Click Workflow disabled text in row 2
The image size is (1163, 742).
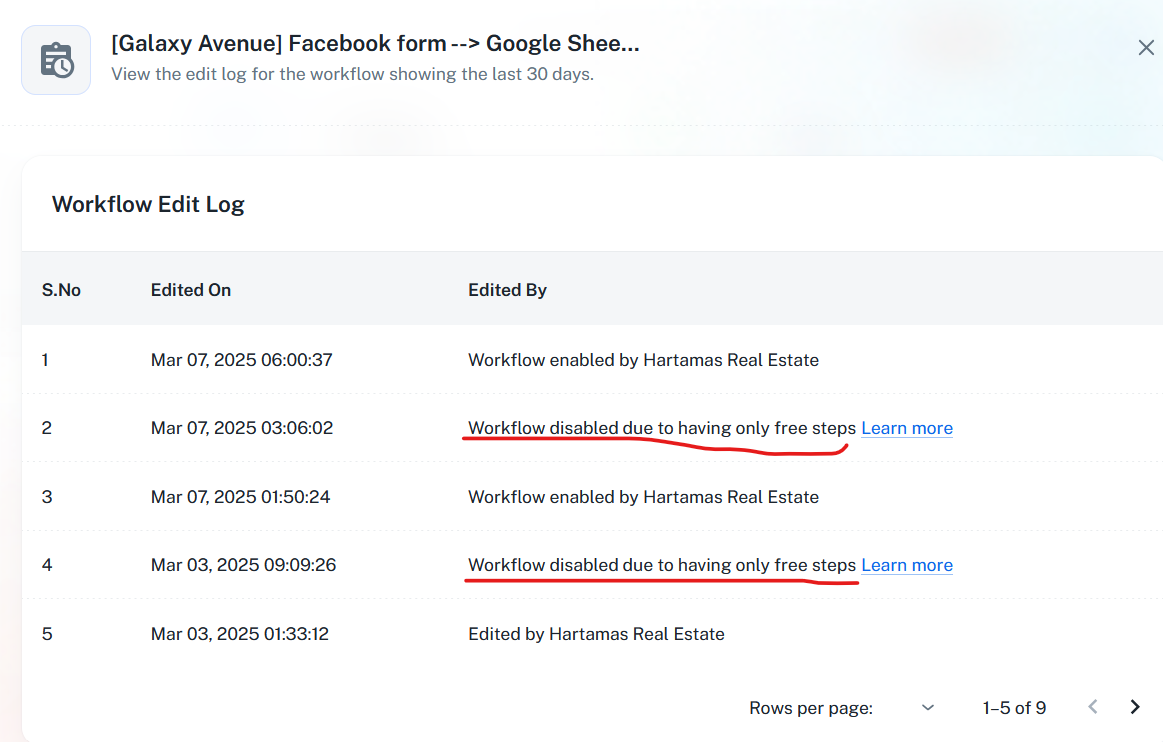coord(662,428)
